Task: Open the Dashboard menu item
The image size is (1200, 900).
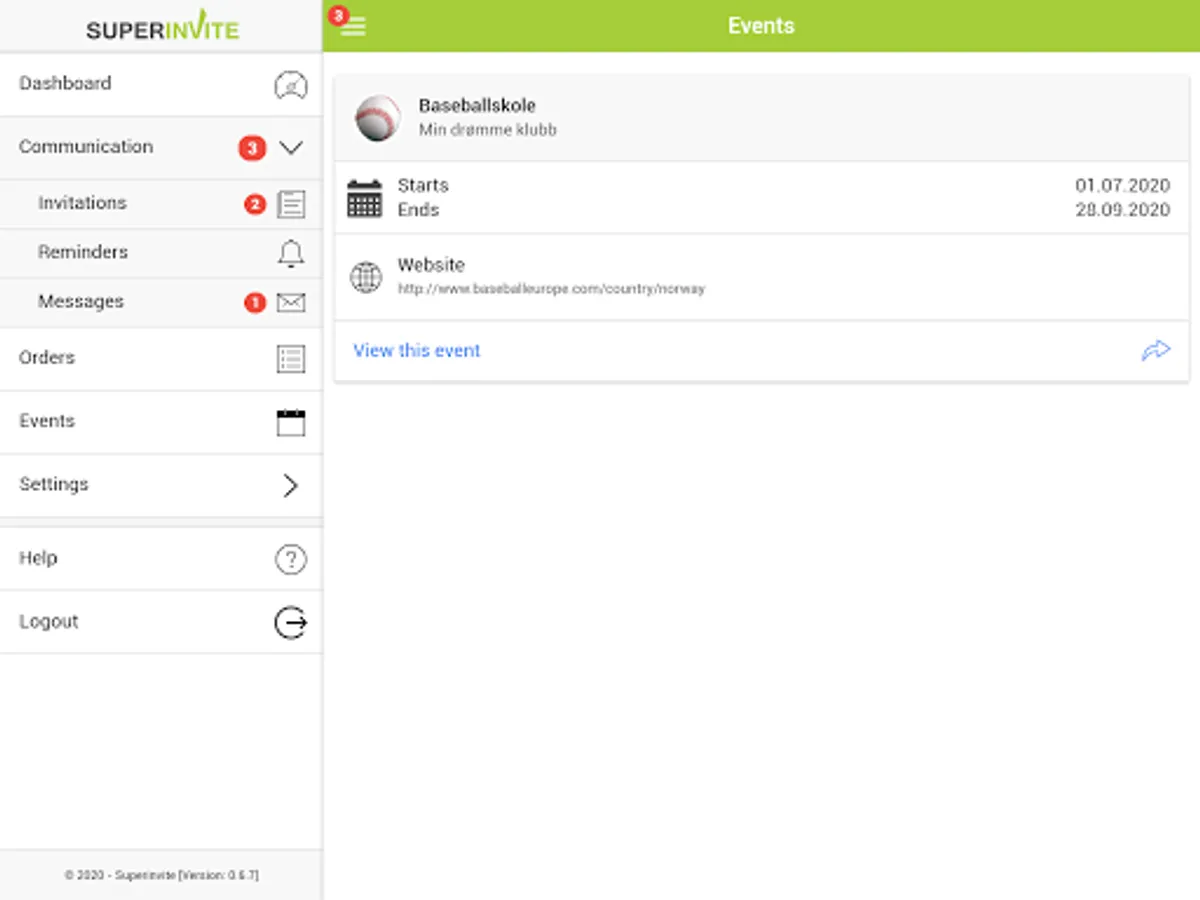Action: pyautogui.click(x=161, y=84)
